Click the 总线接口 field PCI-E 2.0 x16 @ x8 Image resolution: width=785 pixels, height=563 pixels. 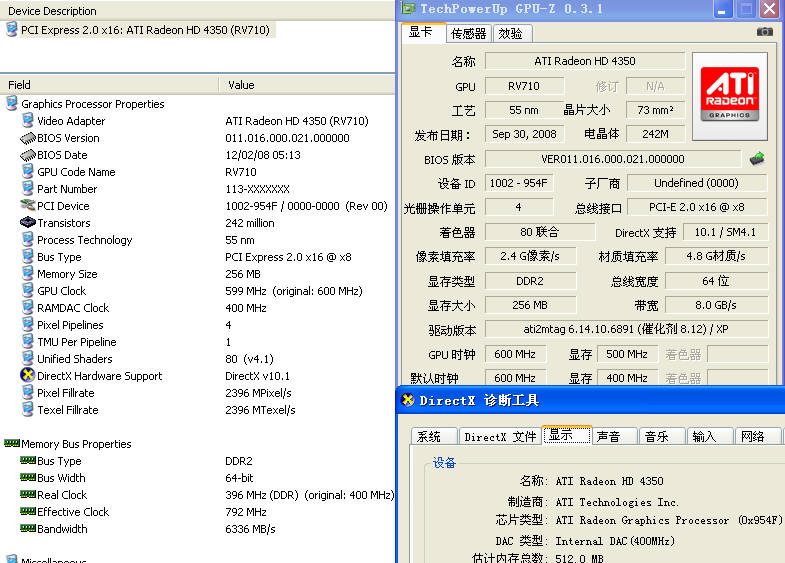697,207
